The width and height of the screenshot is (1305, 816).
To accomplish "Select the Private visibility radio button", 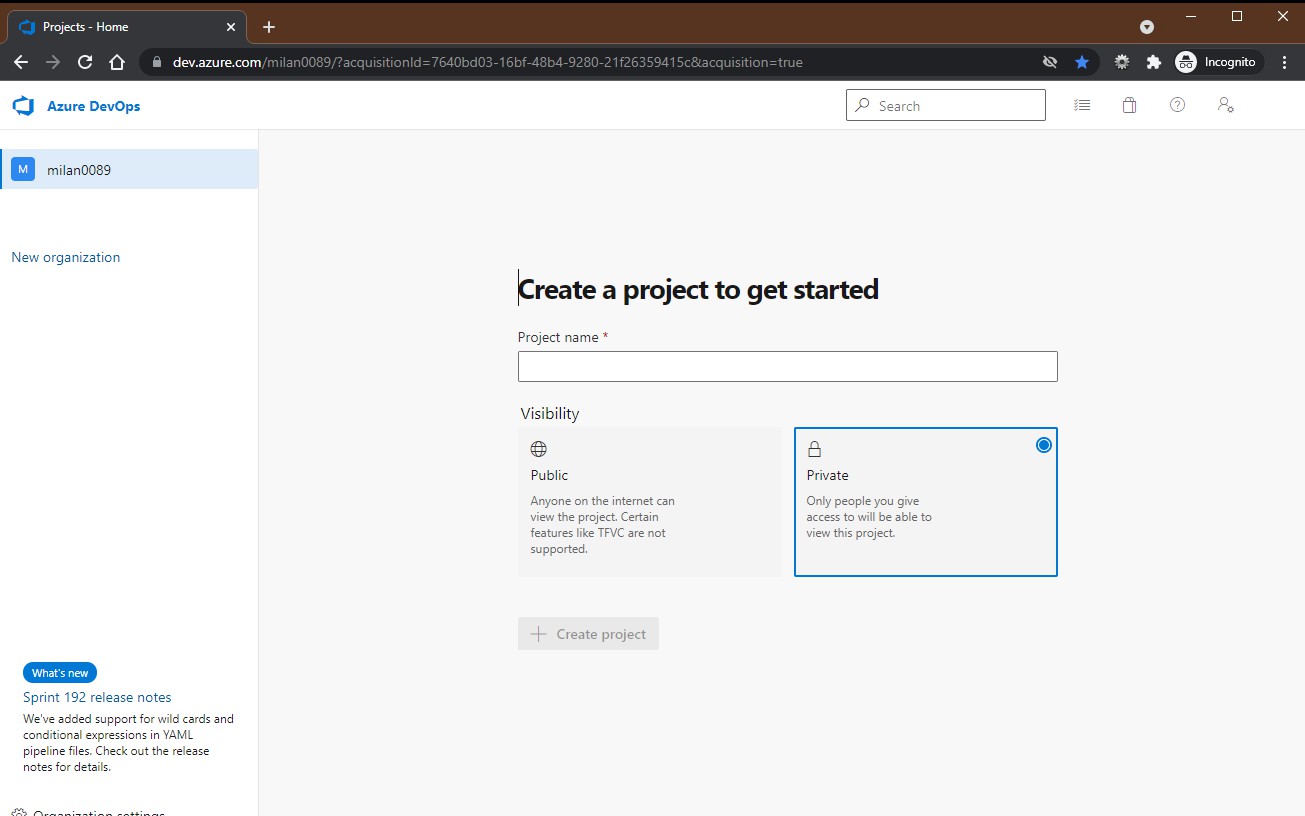I will [1043, 444].
